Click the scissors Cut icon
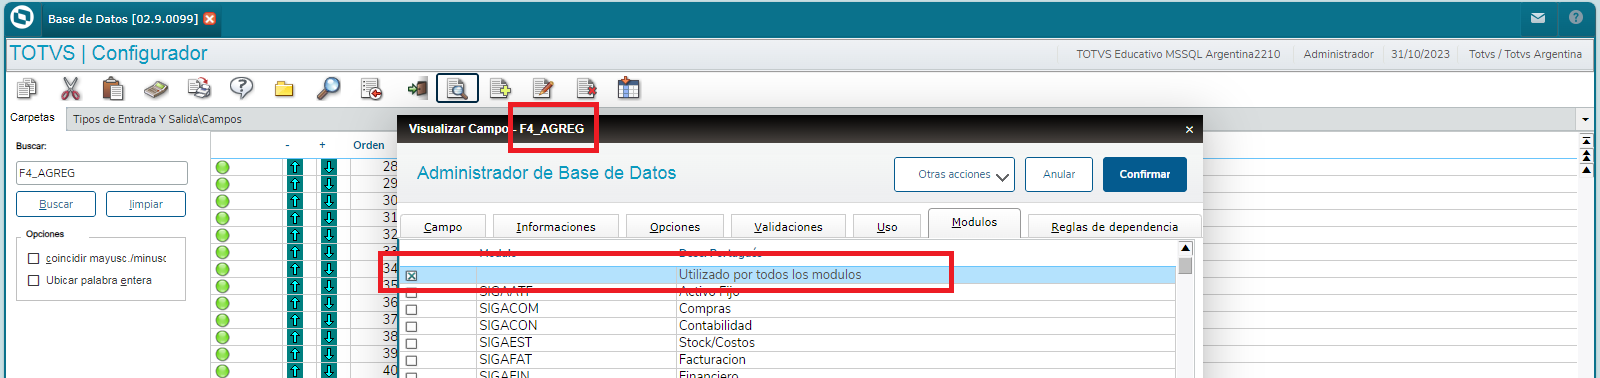 (x=70, y=89)
